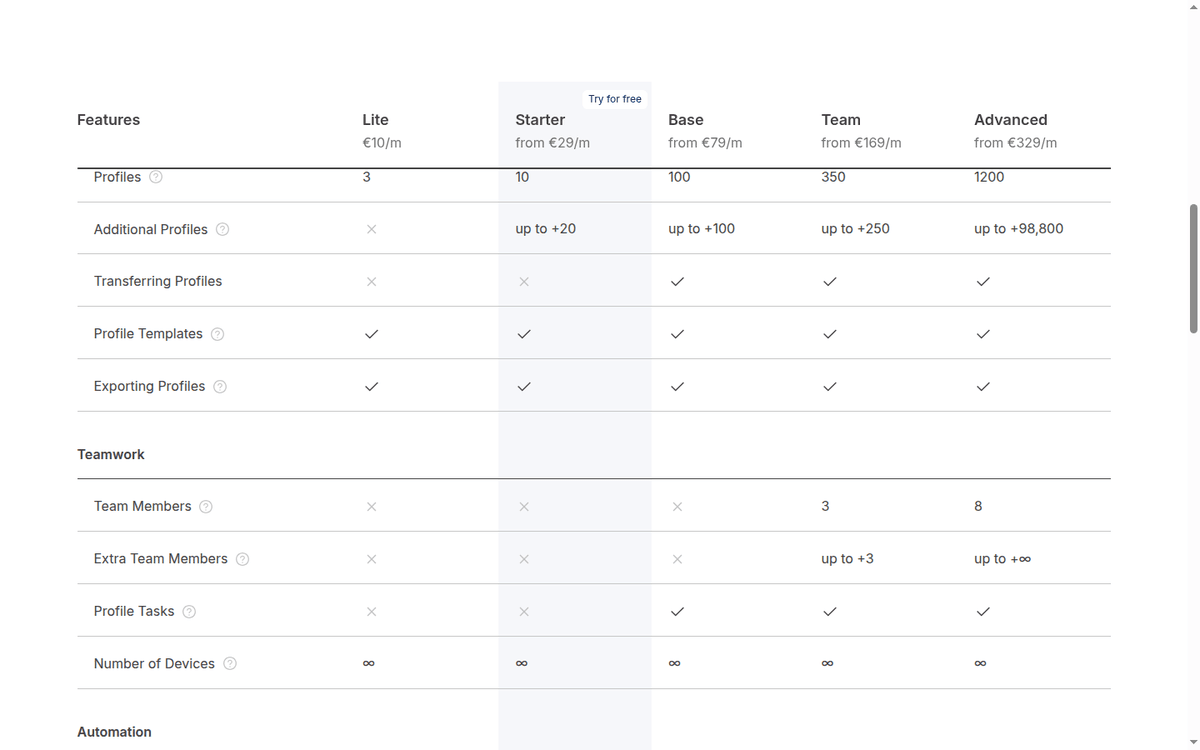
Task: Click the Number of Devices help icon
Action: click(x=230, y=664)
